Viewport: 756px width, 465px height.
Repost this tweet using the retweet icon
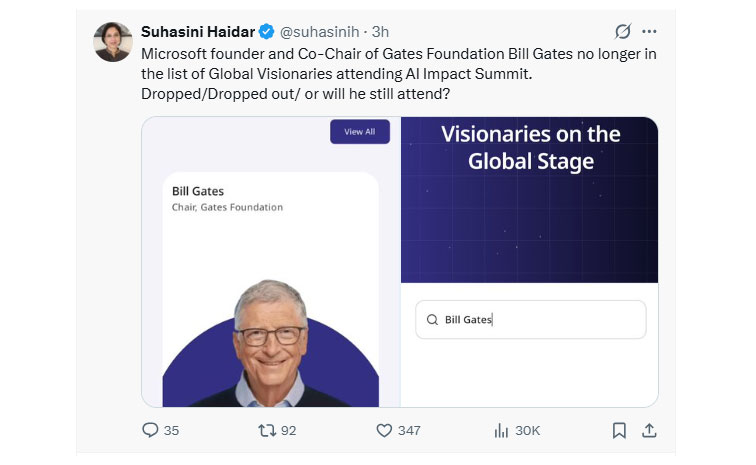265,430
